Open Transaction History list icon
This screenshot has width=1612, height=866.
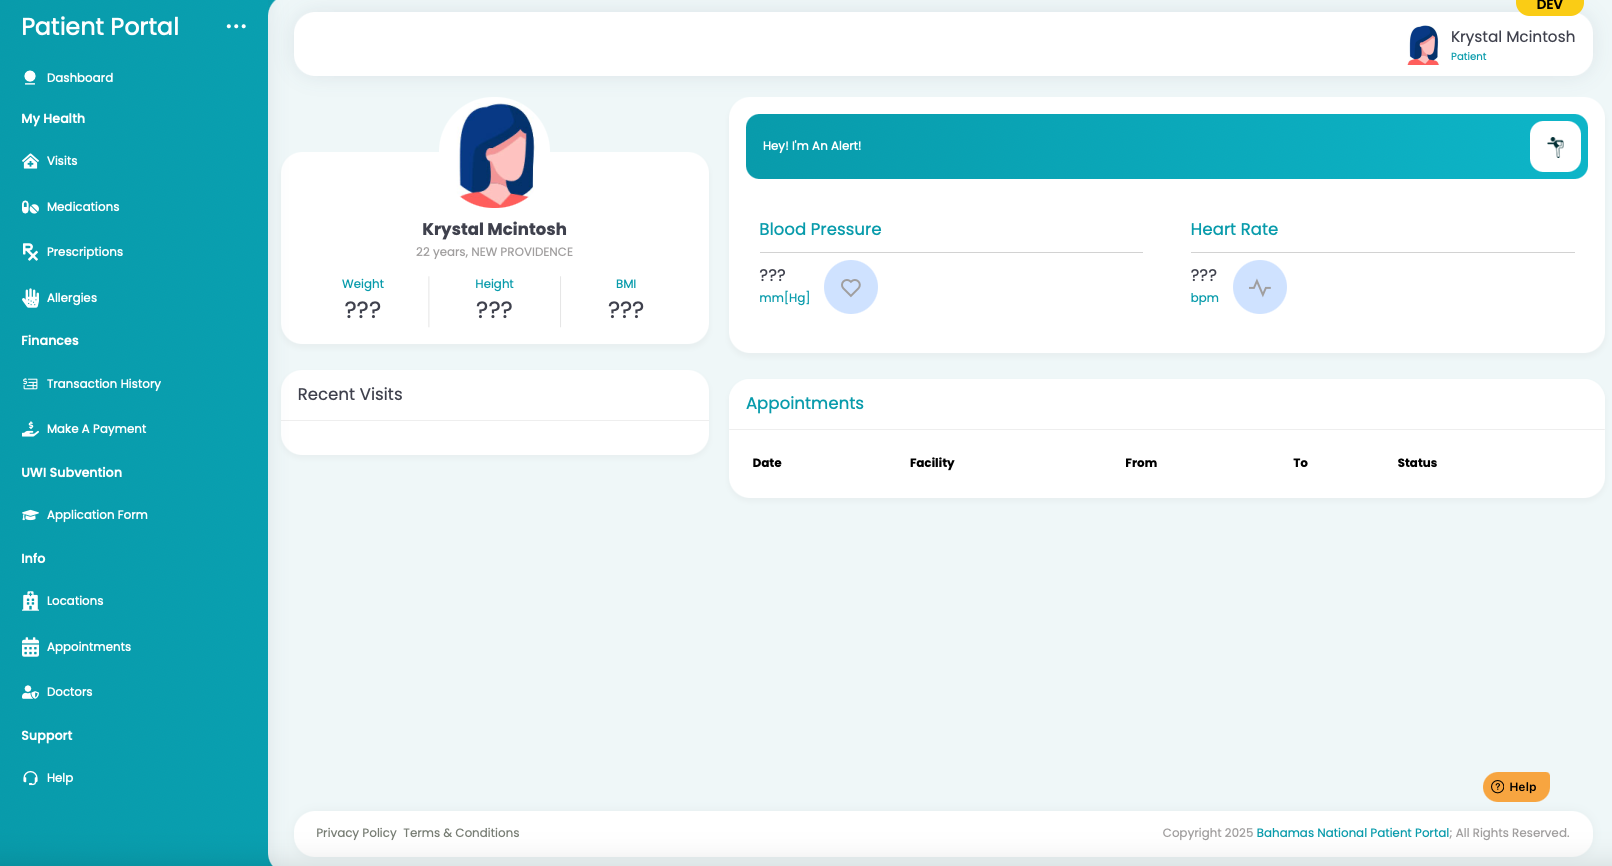(30, 384)
